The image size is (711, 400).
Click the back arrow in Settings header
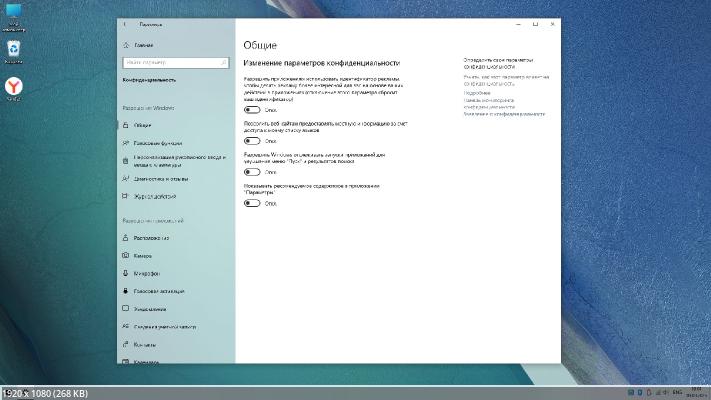pyautogui.click(x=125, y=23)
